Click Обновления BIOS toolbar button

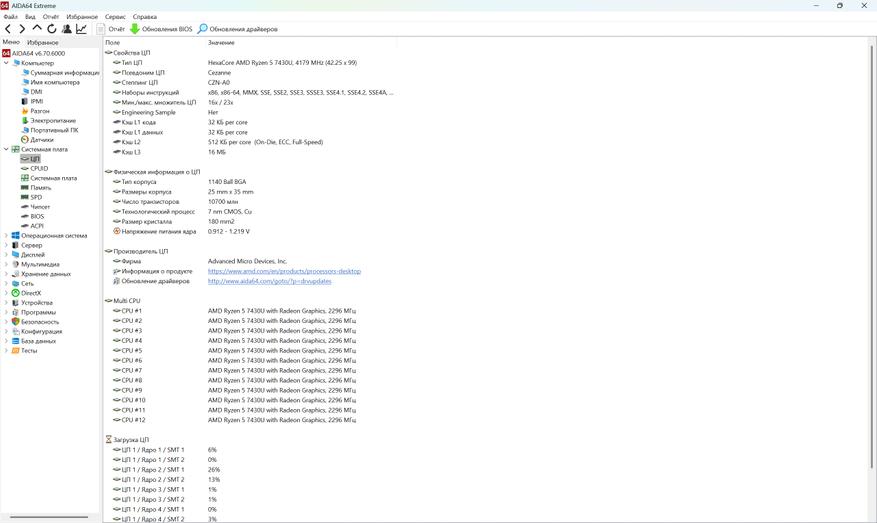pyautogui.click(x=161, y=29)
